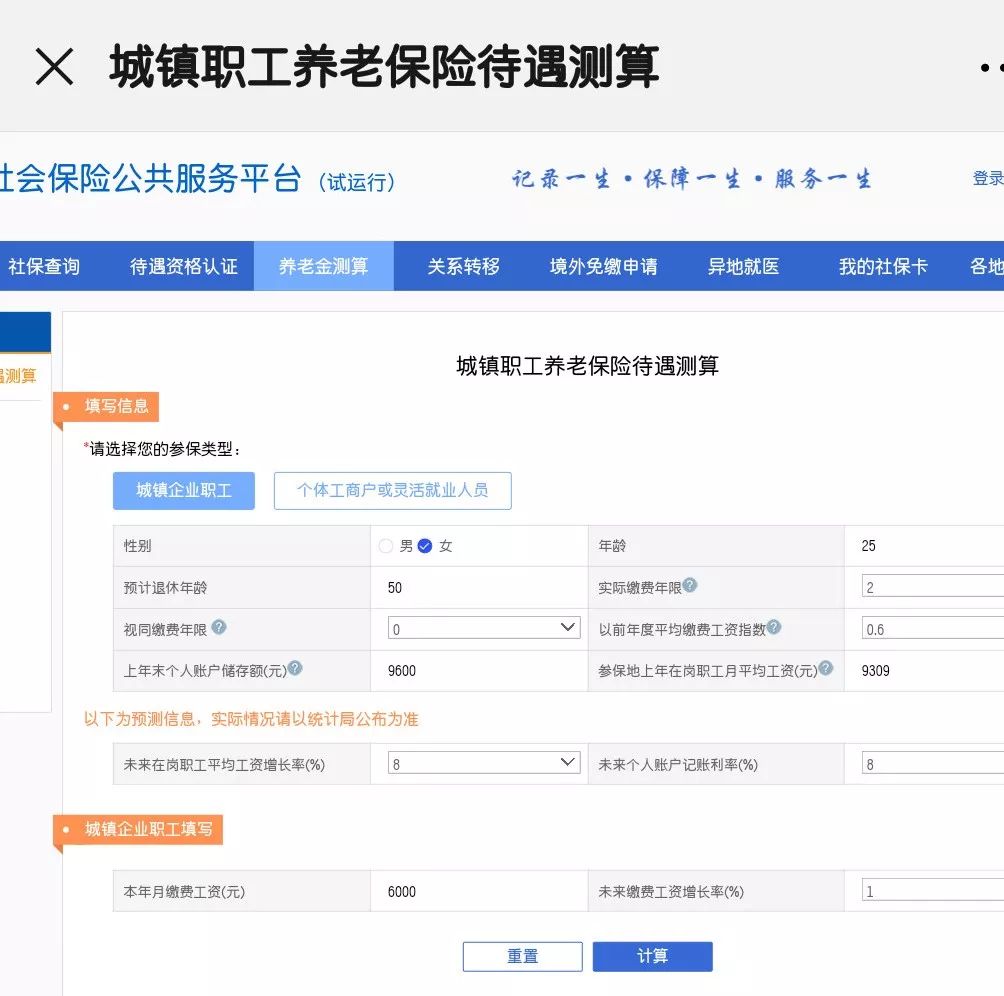This screenshot has height=996, width=1004.
Task: Open the 视同缴费年限 dropdown
Action: 484,628
